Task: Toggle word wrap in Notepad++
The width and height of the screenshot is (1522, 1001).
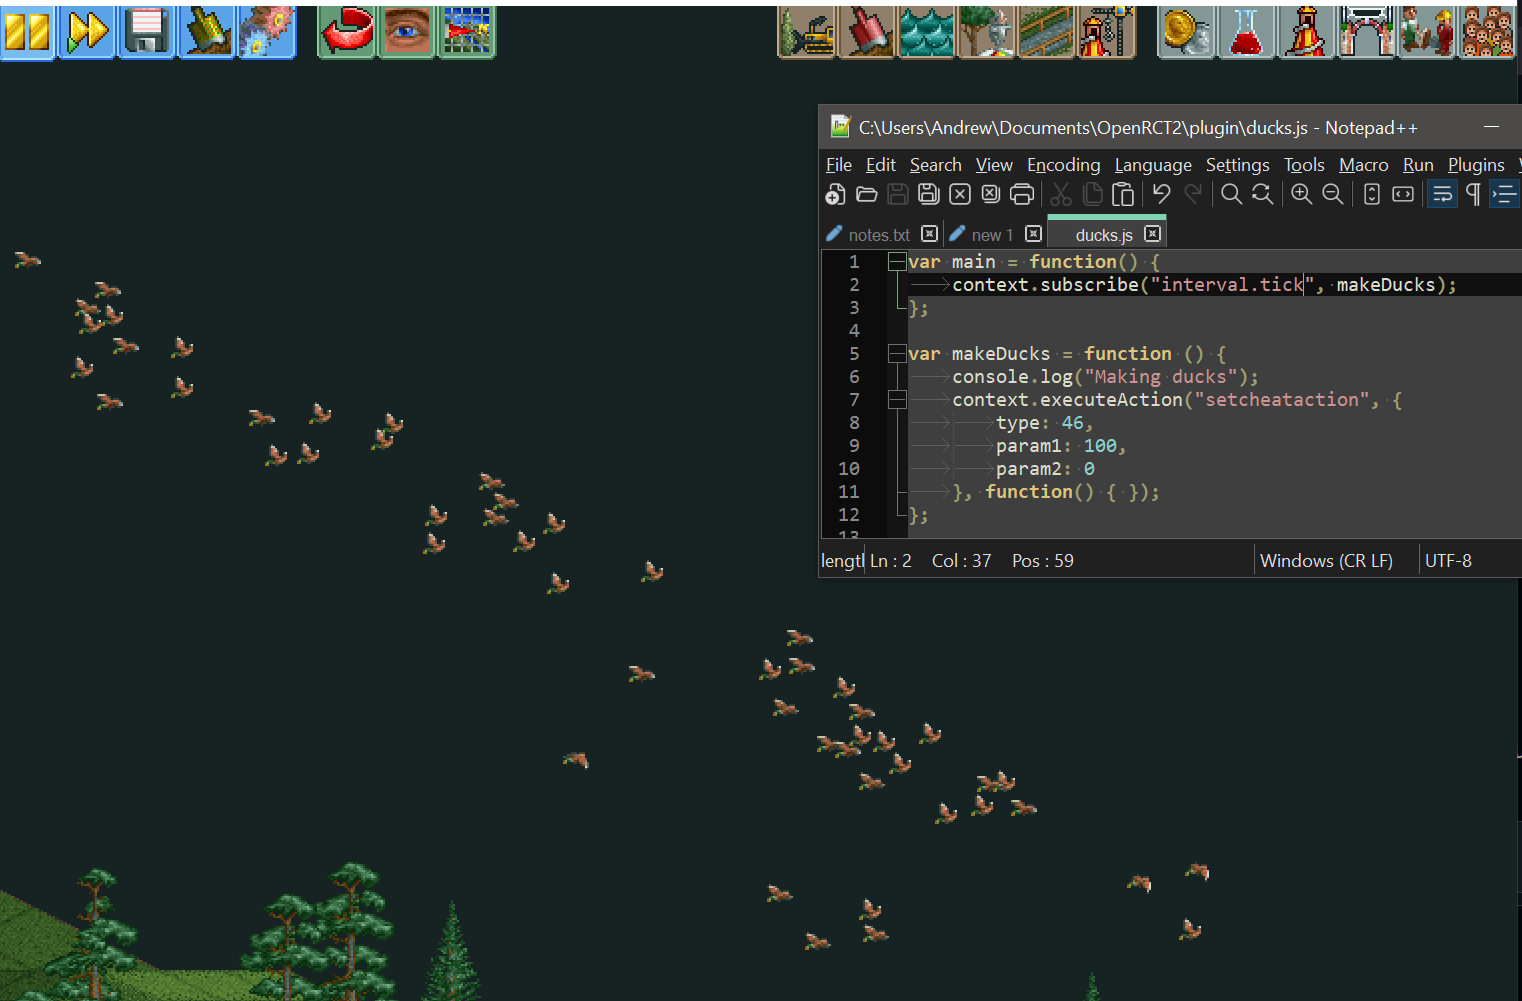Action: click(x=1441, y=193)
